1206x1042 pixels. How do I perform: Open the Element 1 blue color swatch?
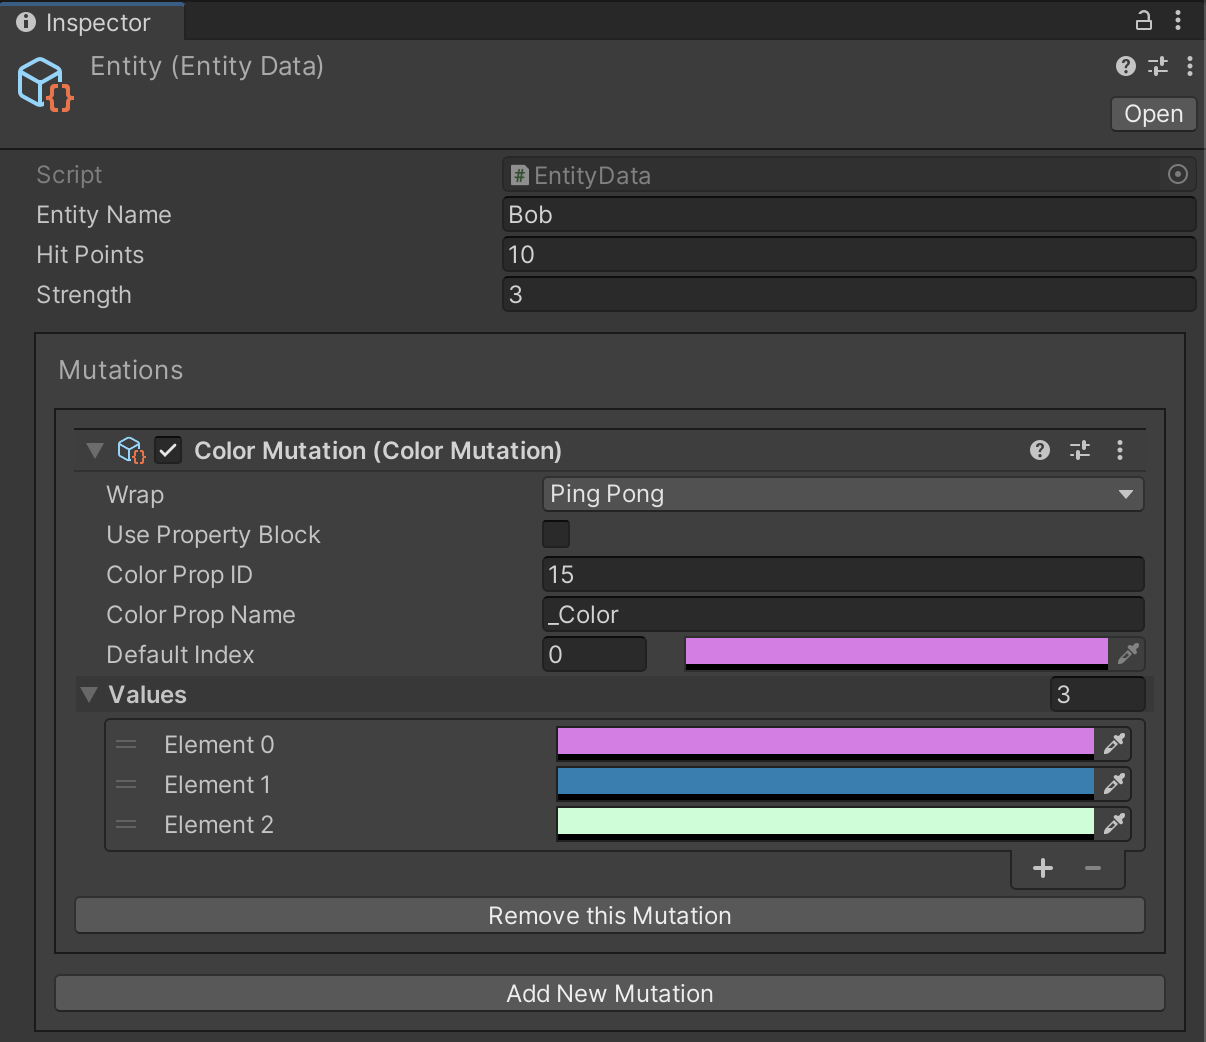(826, 783)
